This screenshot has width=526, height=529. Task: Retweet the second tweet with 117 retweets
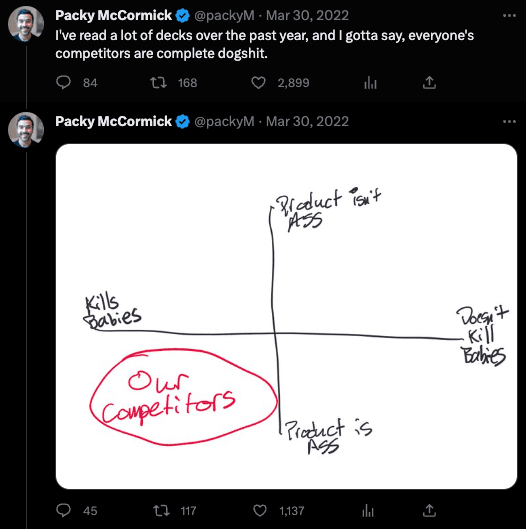pos(161,510)
